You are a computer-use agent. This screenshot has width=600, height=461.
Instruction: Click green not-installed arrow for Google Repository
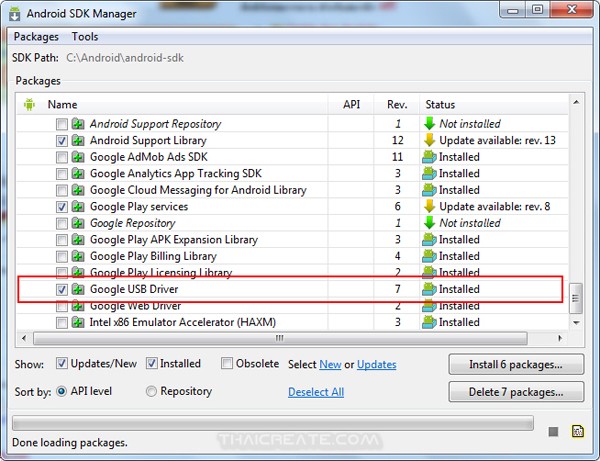click(429, 223)
